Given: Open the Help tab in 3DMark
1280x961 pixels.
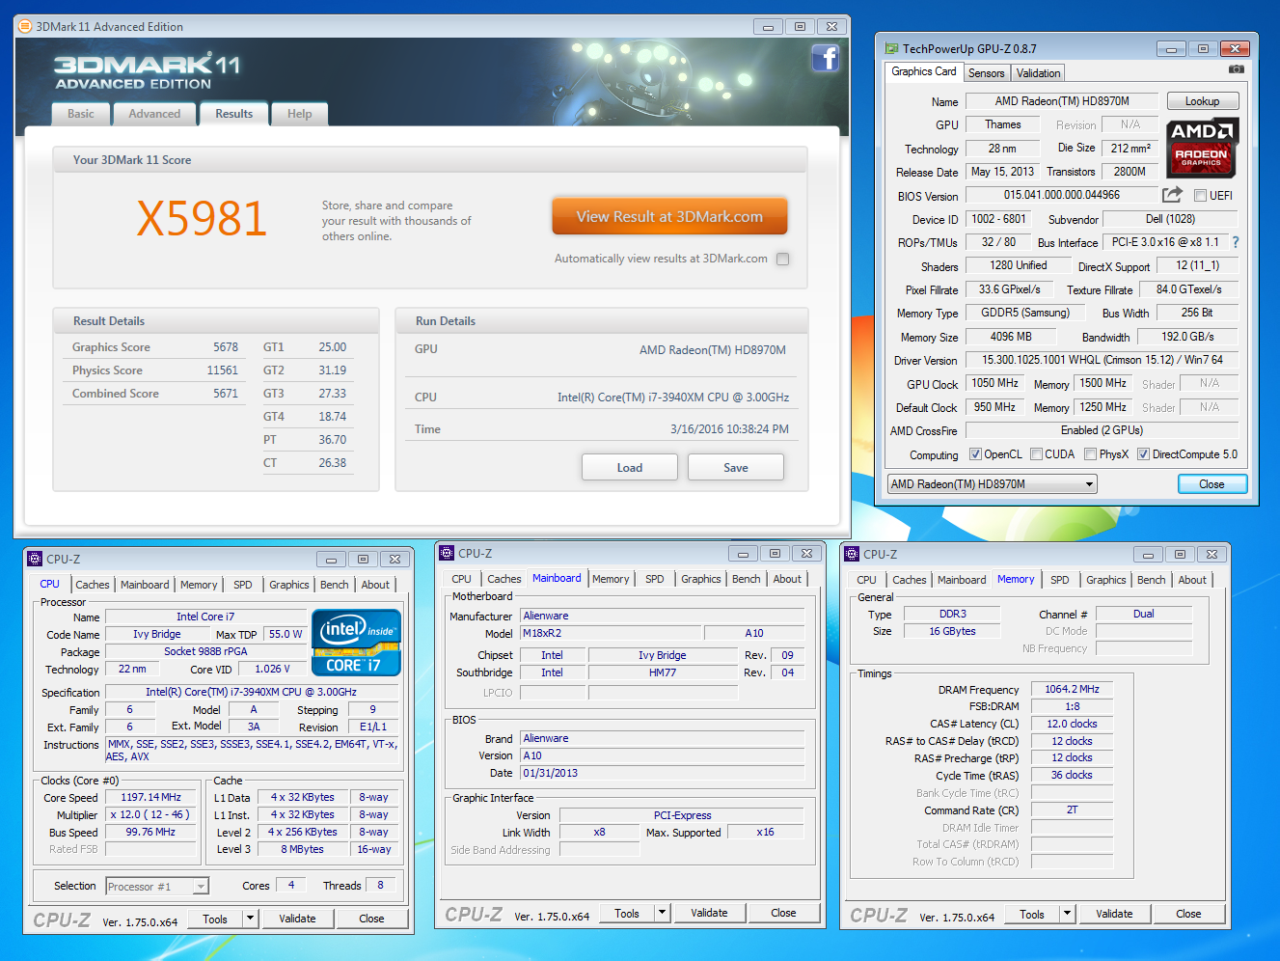Looking at the screenshot, I should point(300,114).
